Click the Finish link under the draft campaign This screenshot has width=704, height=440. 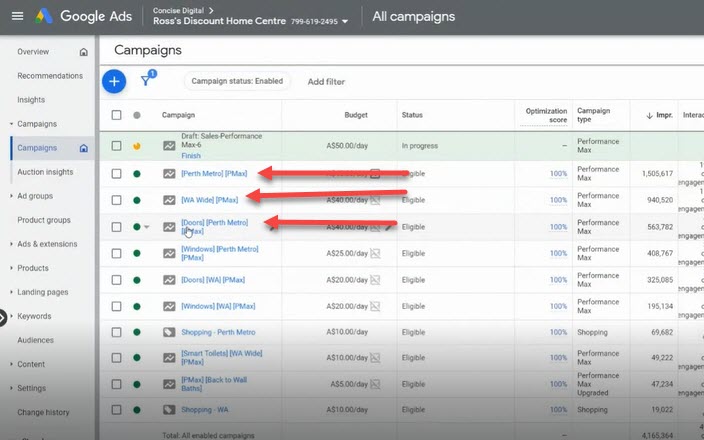click(191, 156)
